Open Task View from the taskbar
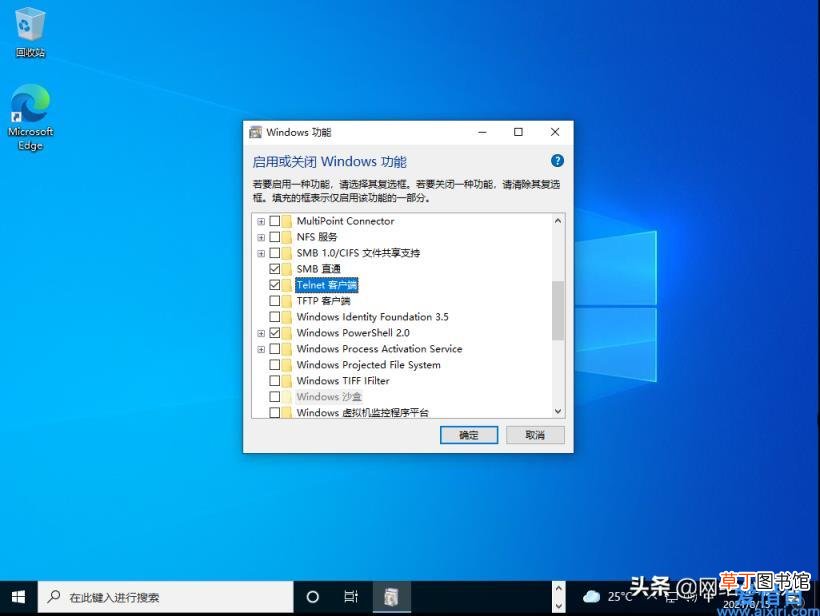This screenshot has height=616, width=820. tap(351, 597)
